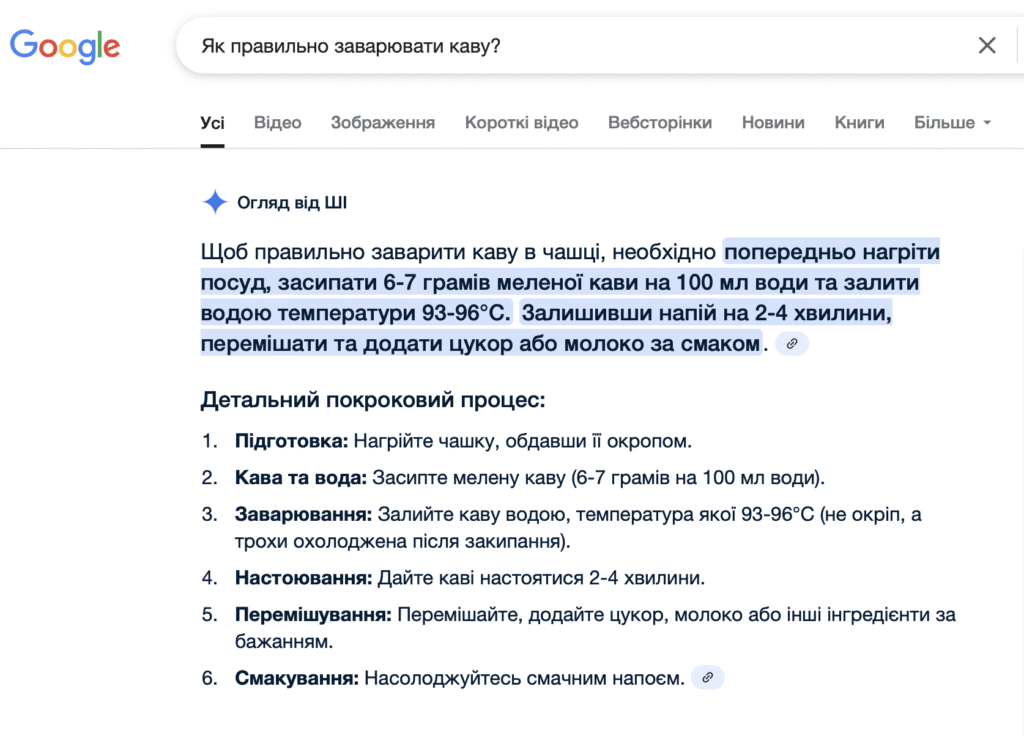Screen dimensions: 1024x736
Task: Select the Книги tab
Action: 859,123
